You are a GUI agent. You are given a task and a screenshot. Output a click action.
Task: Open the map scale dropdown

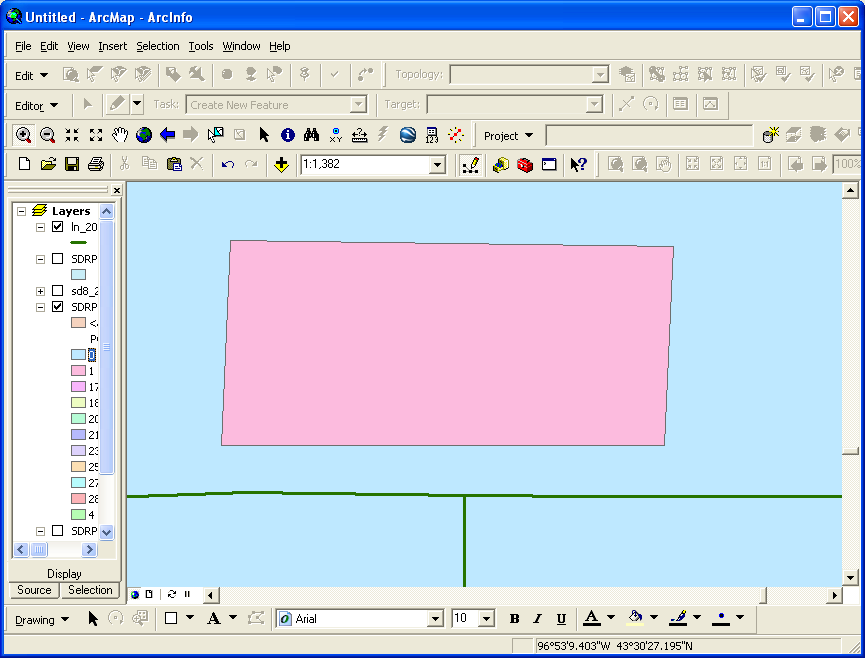pos(437,165)
